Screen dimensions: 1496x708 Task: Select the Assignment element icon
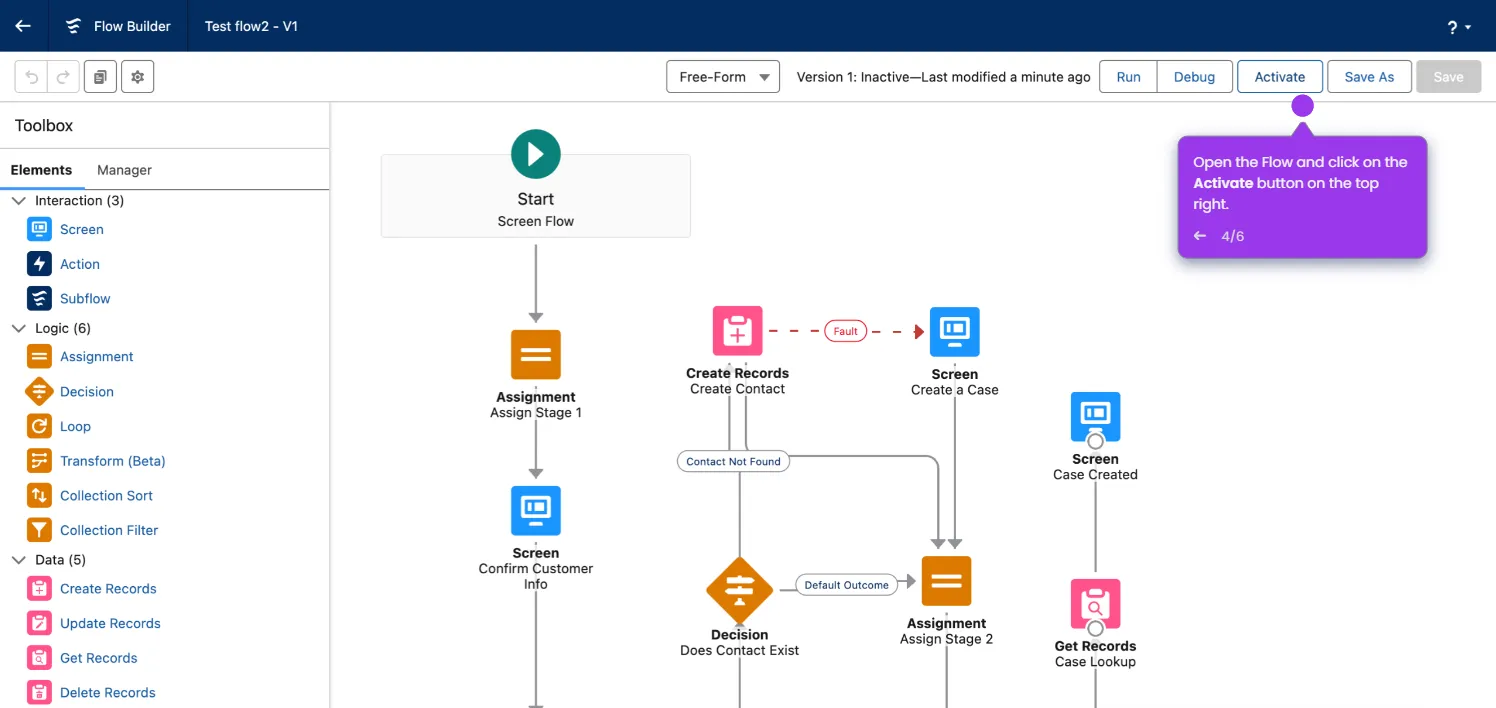pyautogui.click(x=39, y=356)
